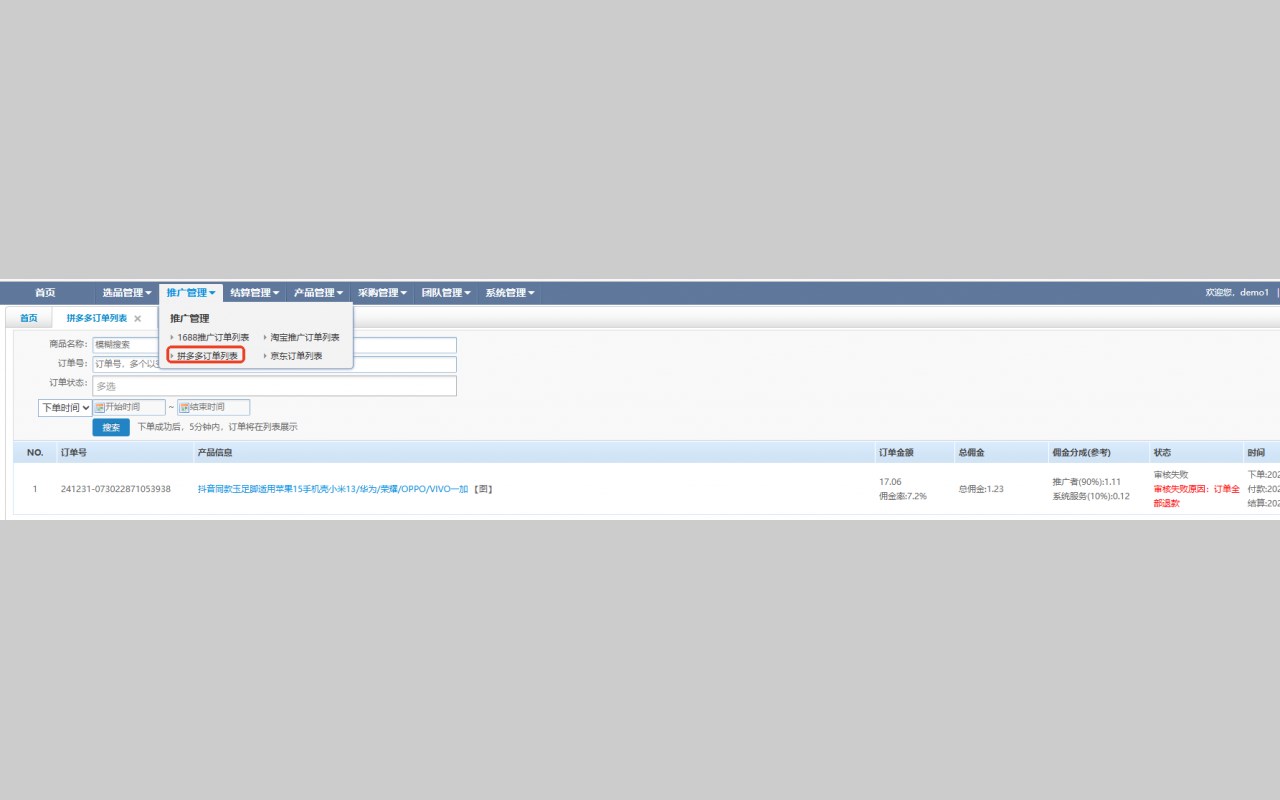Expand the 系统管理 menu
The width and height of the screenshot is (1280, 800).
[509, 293]
